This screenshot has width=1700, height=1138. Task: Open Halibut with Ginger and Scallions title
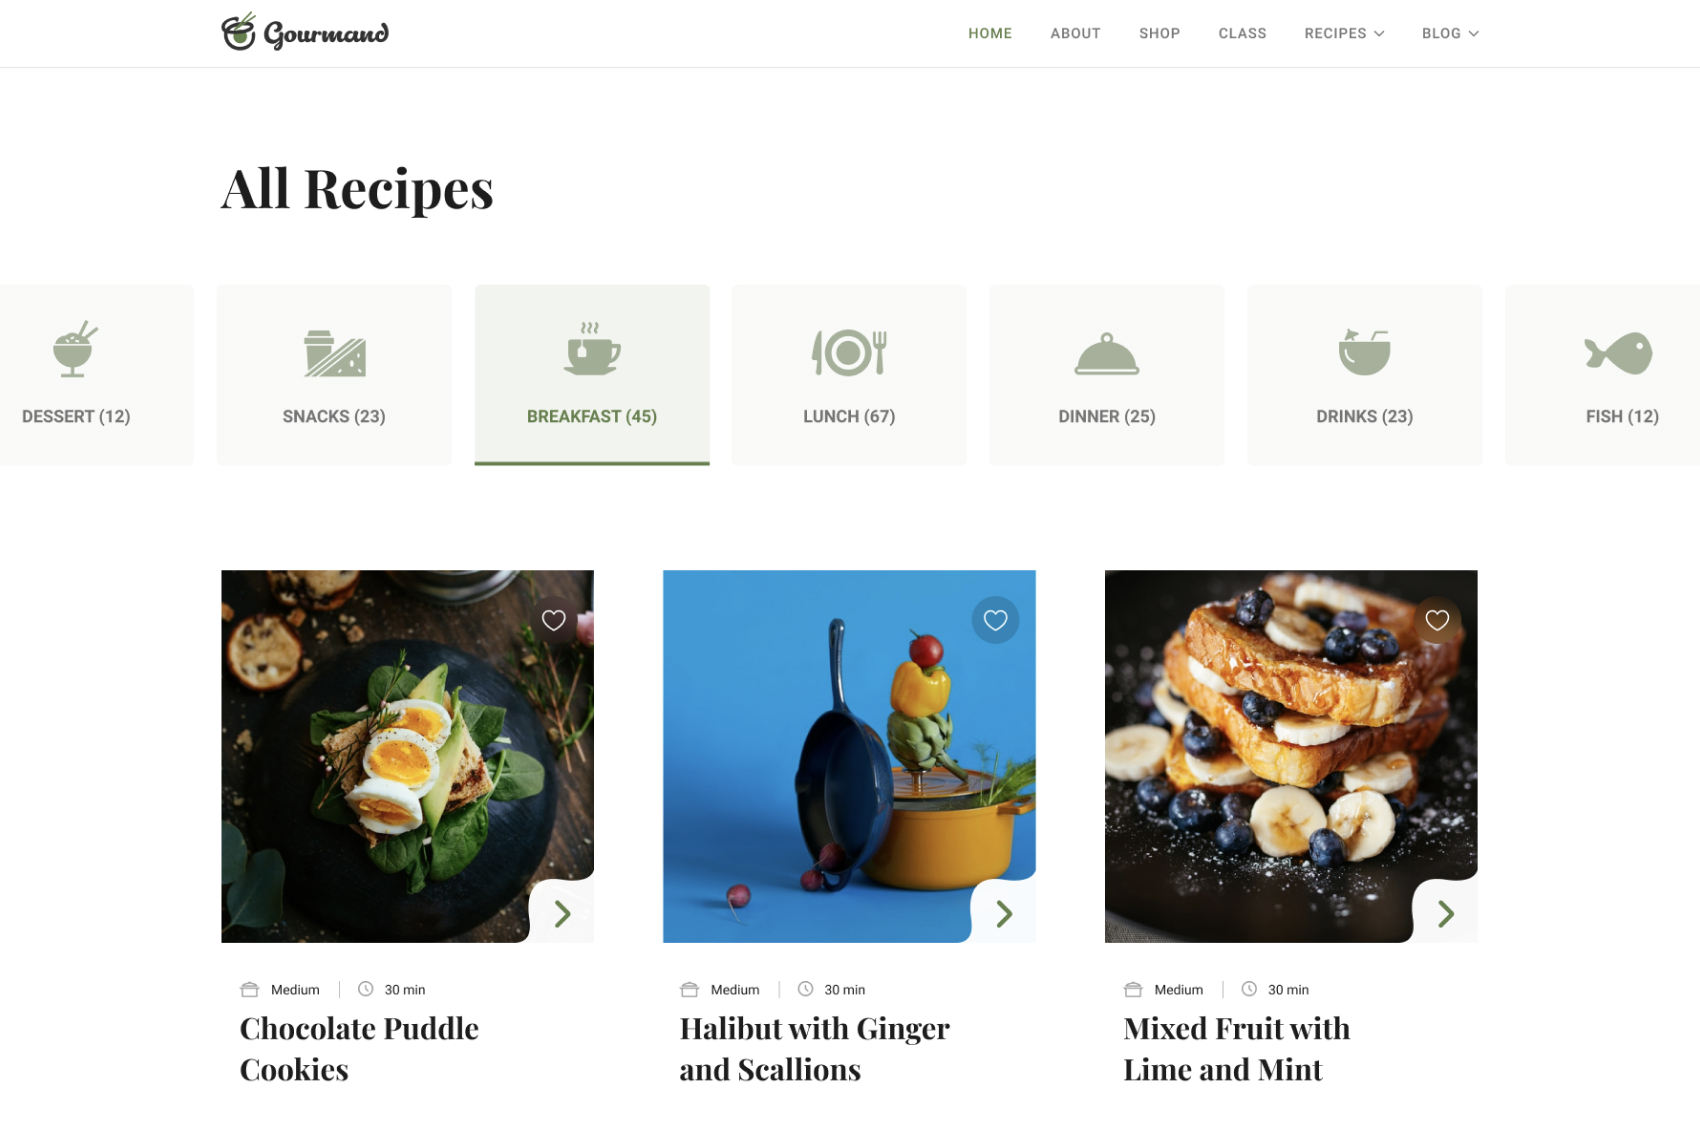tap(814, 1049)
